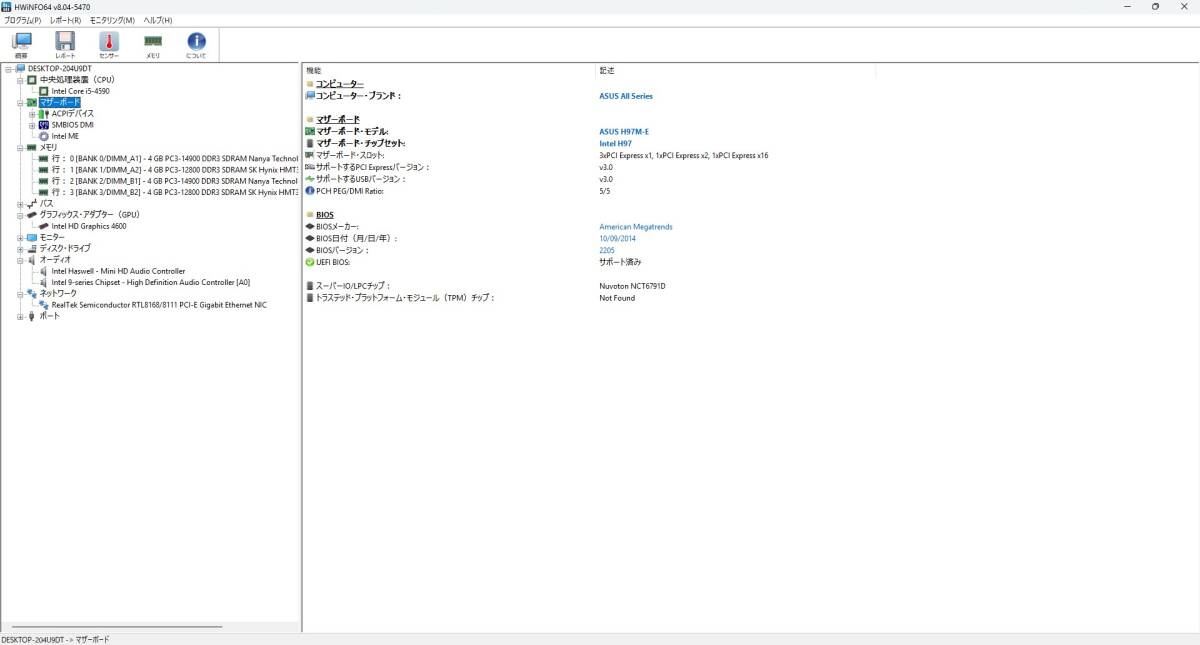The image size is (1200, 645).
Task: Select Intel Core i5-4590 in the tree
Action: pyautogui.click(x=81, y=91)
